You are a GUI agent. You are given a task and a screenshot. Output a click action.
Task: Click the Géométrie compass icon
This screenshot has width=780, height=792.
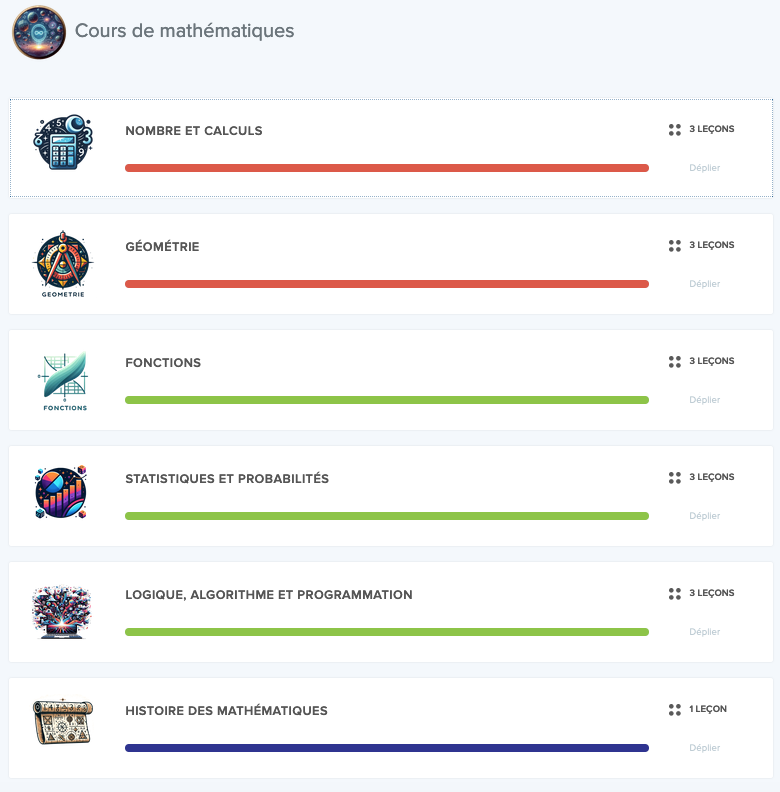point(63,264)
